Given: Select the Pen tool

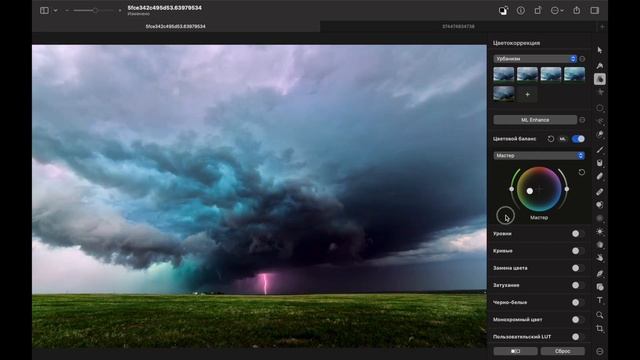Looking at the screenshot, I should (x=600, y=273).
